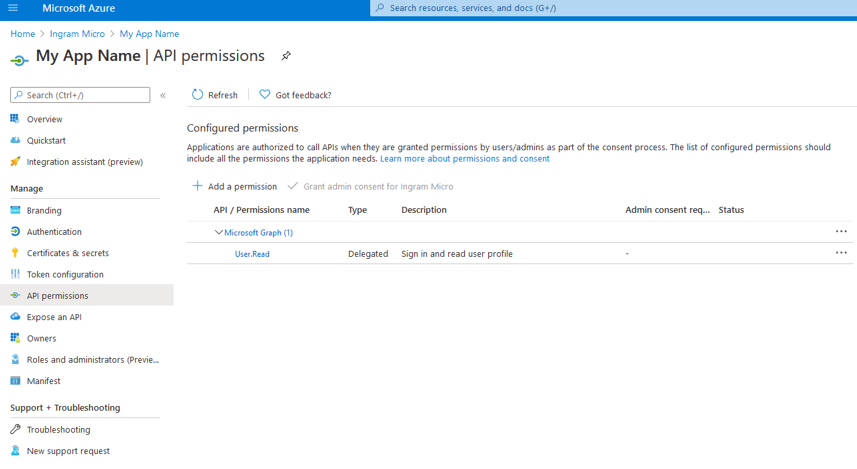Select 'Sign in and read user profile' description
857x469 pixels.
[457, 254]
